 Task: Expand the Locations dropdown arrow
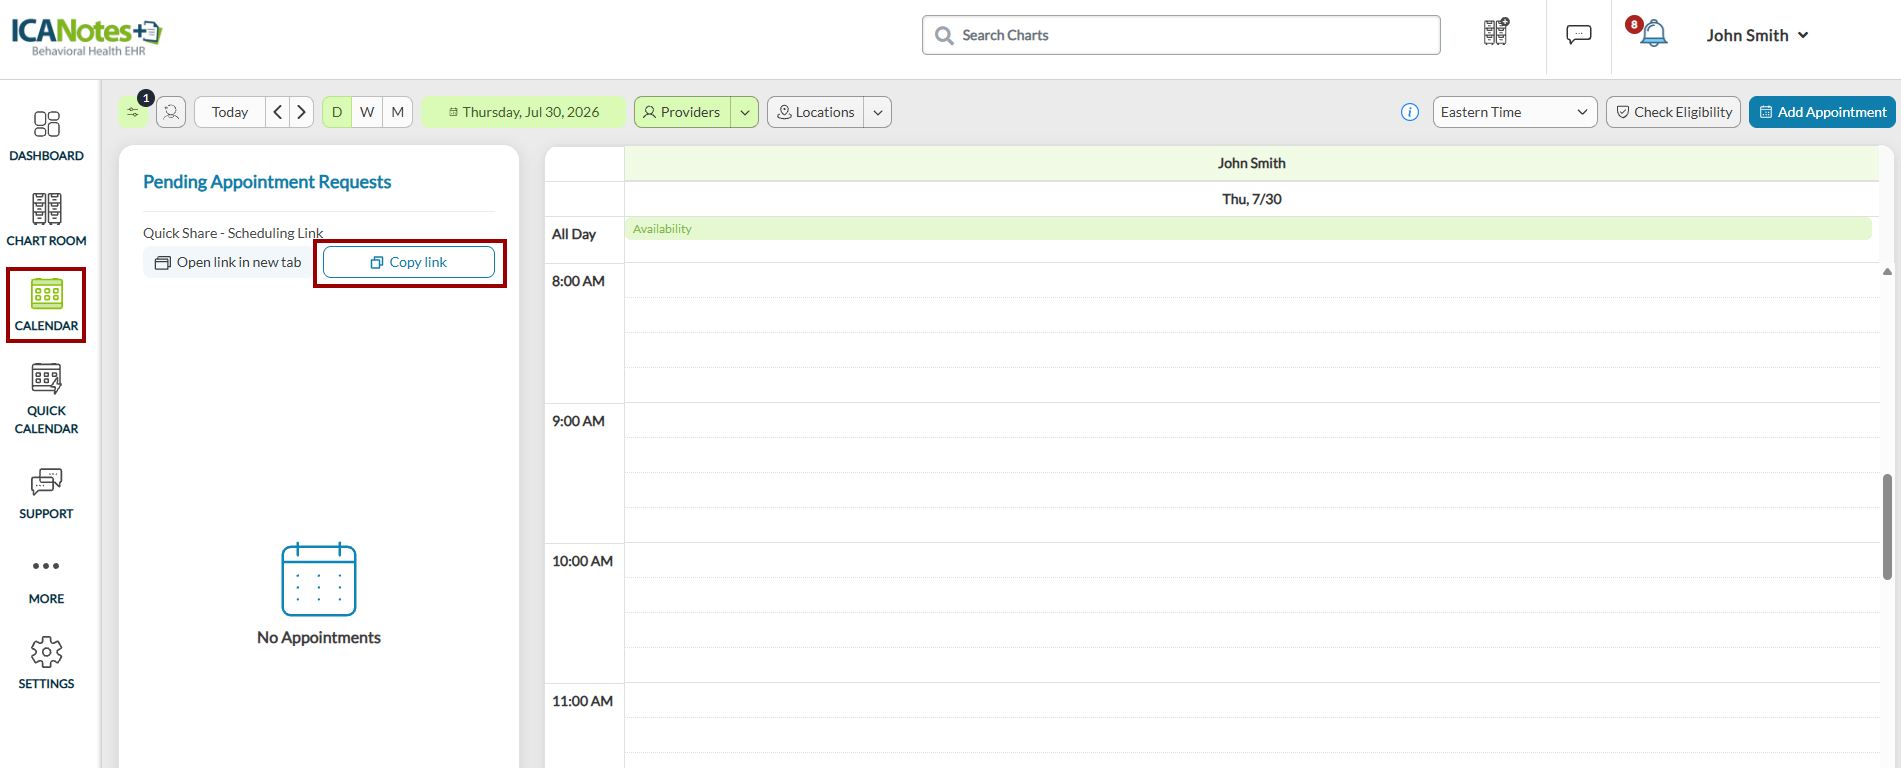[x=877, y=112]
